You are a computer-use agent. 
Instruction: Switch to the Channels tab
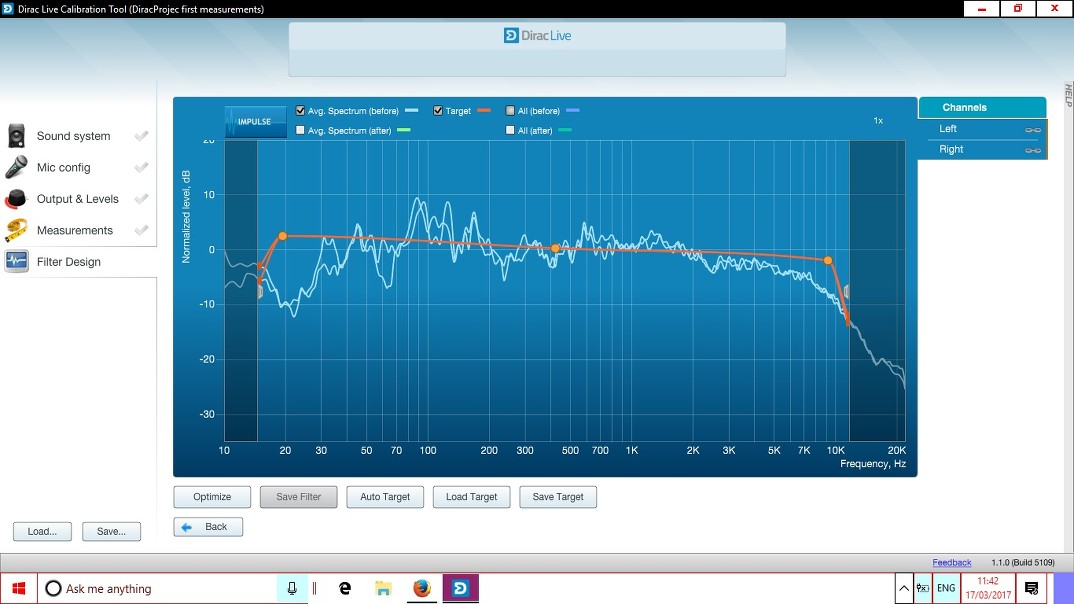(981, 107)
